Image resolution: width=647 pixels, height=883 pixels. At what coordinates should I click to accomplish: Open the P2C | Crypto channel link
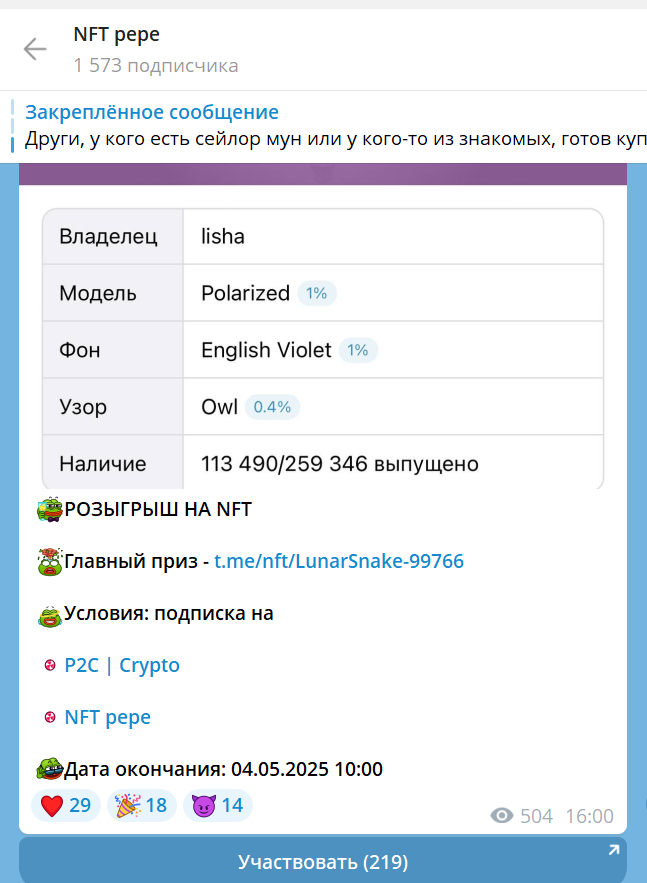(x=122, y=665)
